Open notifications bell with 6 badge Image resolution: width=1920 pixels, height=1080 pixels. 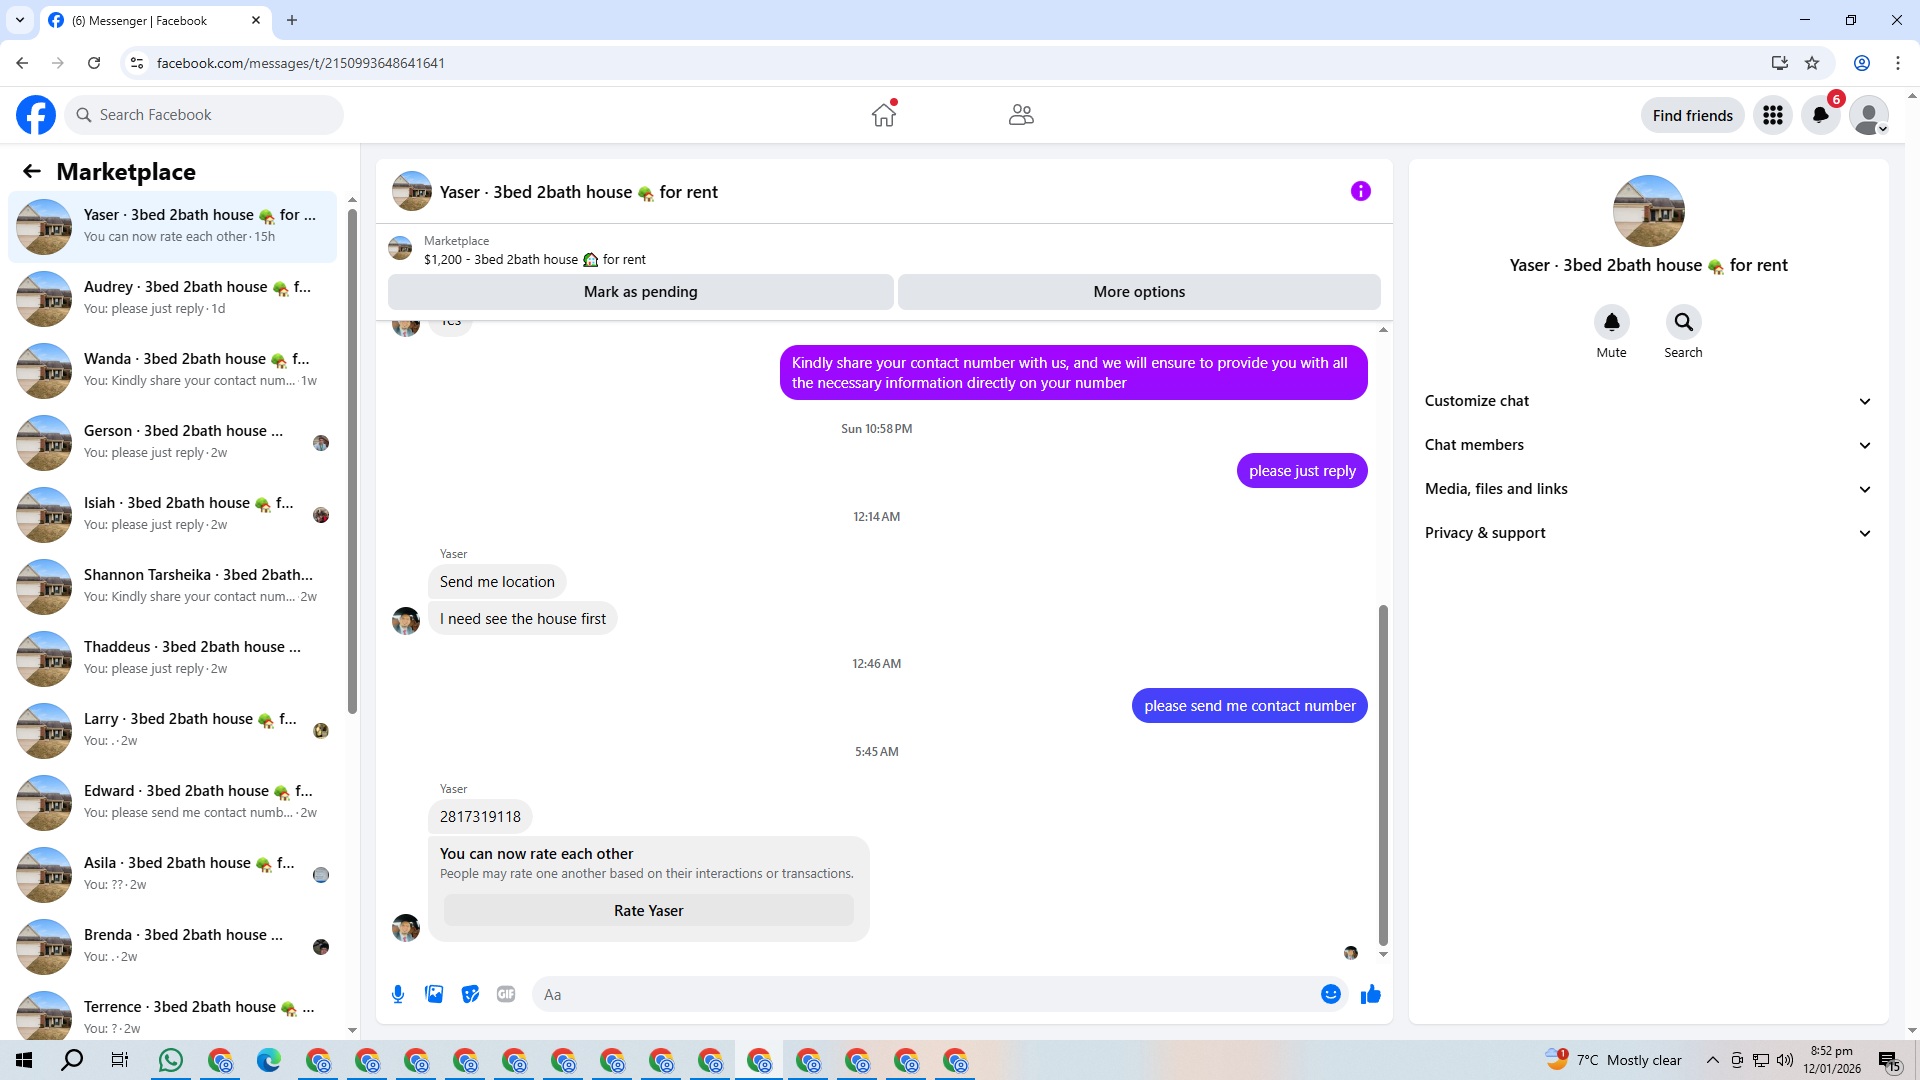click(x=1820, y=115)
